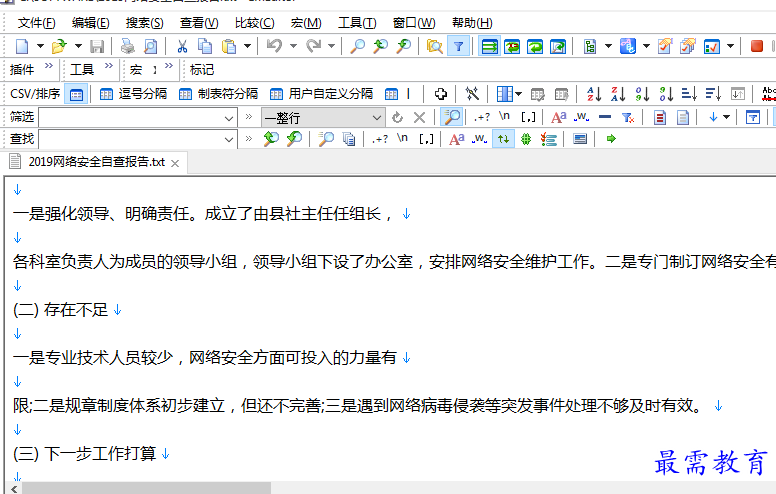Toggle the CSV normal mode table button
This screenshot has width=776, height=494.
click(76, 94)
